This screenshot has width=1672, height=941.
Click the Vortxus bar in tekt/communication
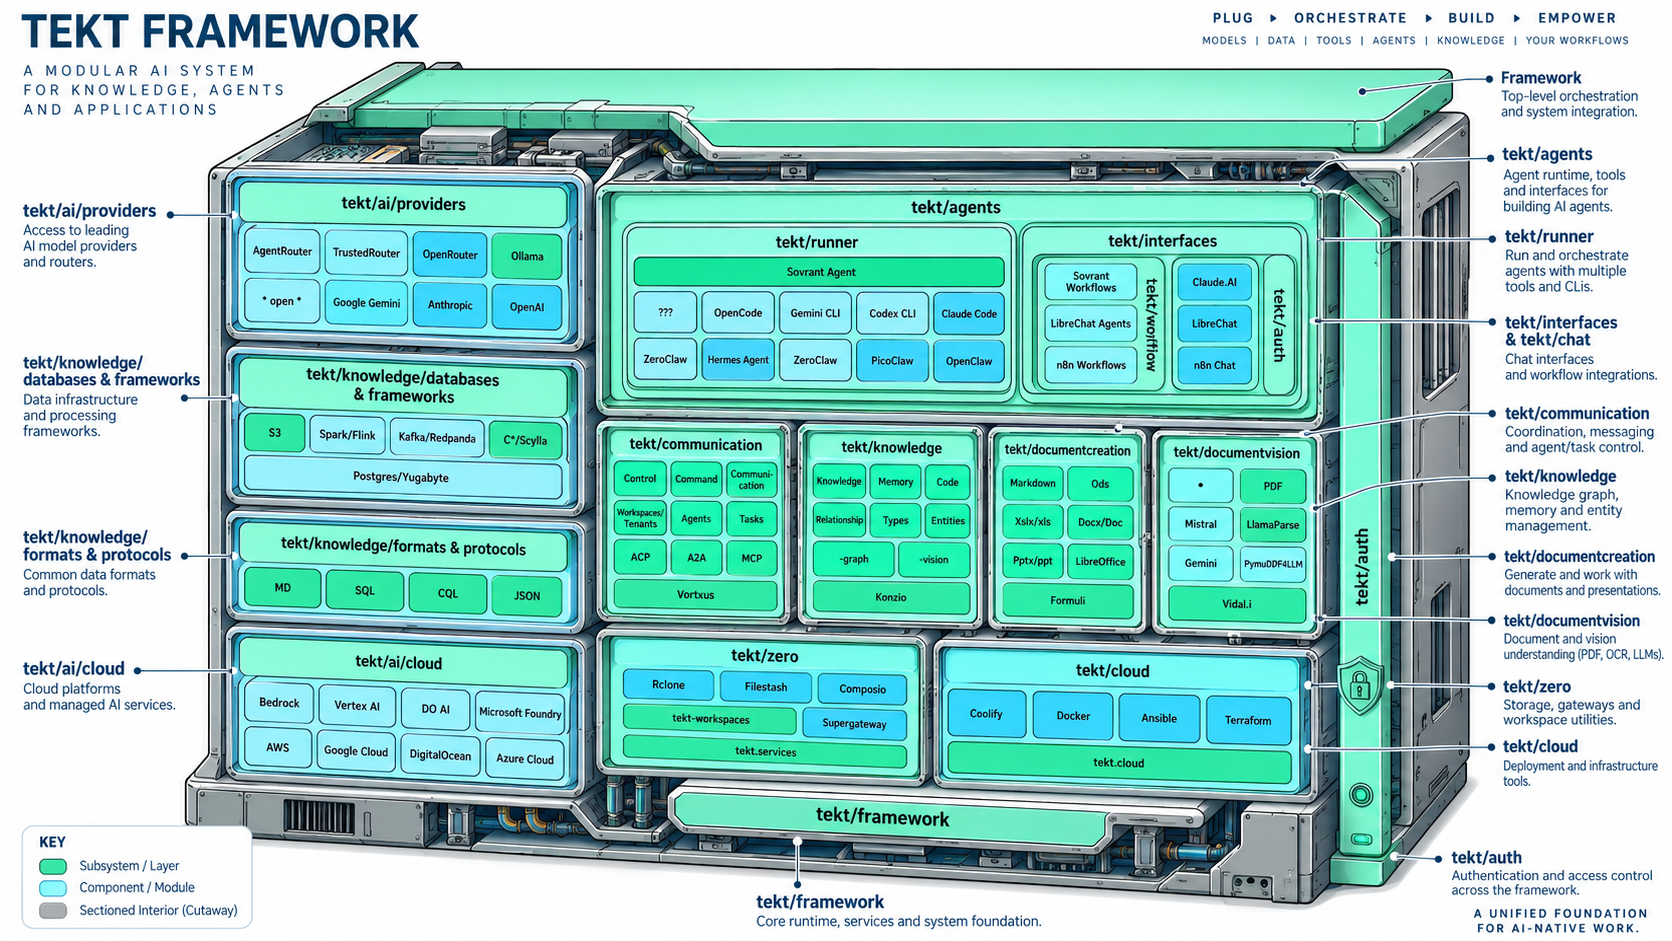(695, 595)
